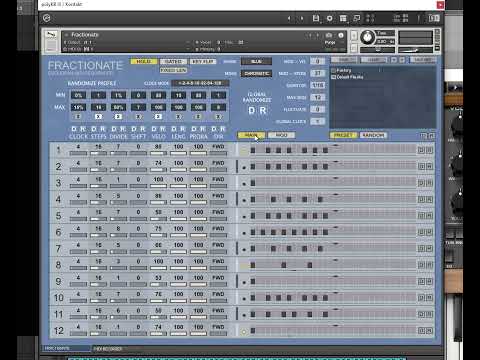The height and width of the screenshot is (360, 480).
Task: Toggle the GATED button
Action: point(173,61)
